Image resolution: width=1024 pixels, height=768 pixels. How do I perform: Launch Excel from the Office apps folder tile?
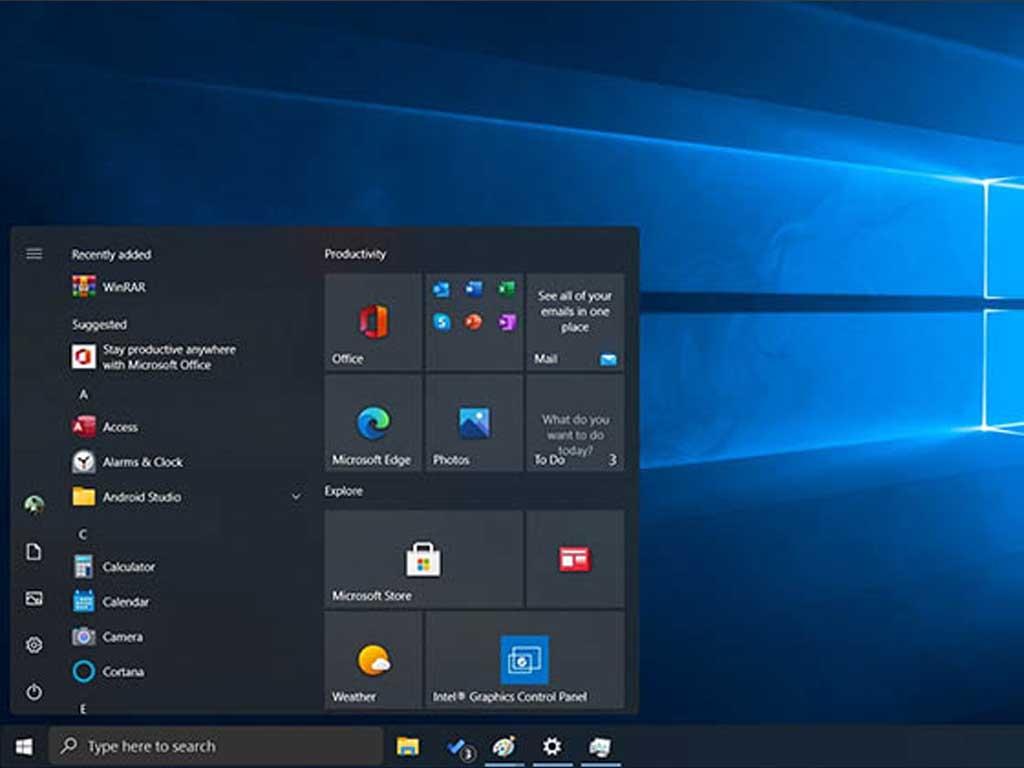[x=507, y=289]
